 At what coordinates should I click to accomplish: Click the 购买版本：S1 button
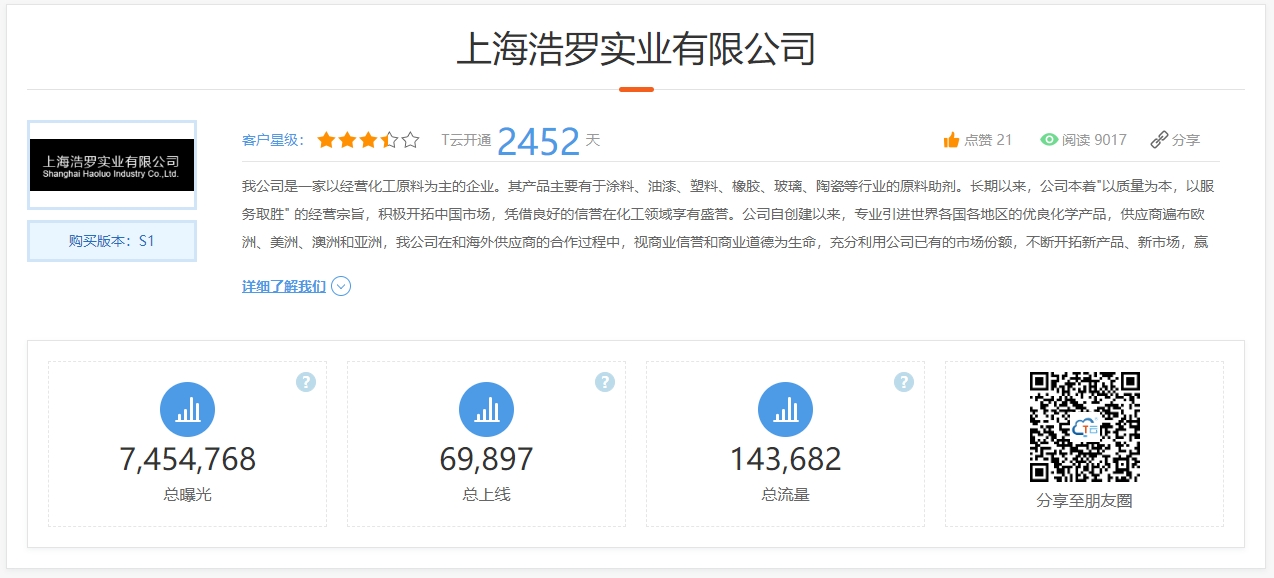click(x=112, y=241)
